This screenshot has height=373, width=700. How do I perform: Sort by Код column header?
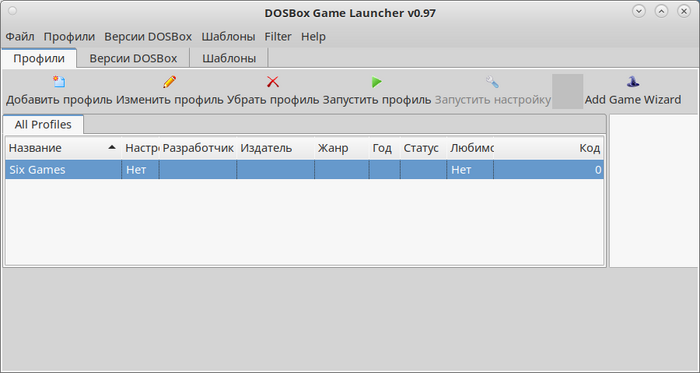pos(549,148)
